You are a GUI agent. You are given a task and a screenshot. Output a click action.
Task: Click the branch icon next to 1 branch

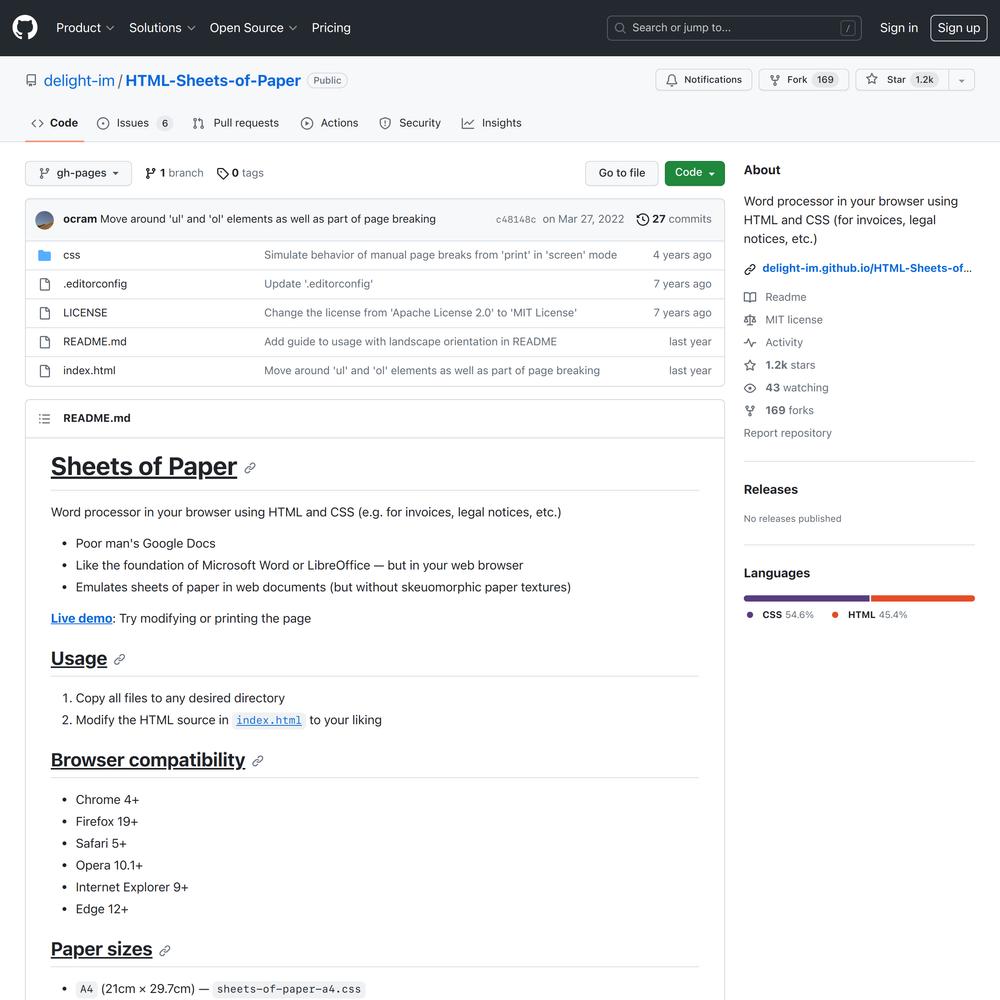pyautogui.click(x=150, y=173)
